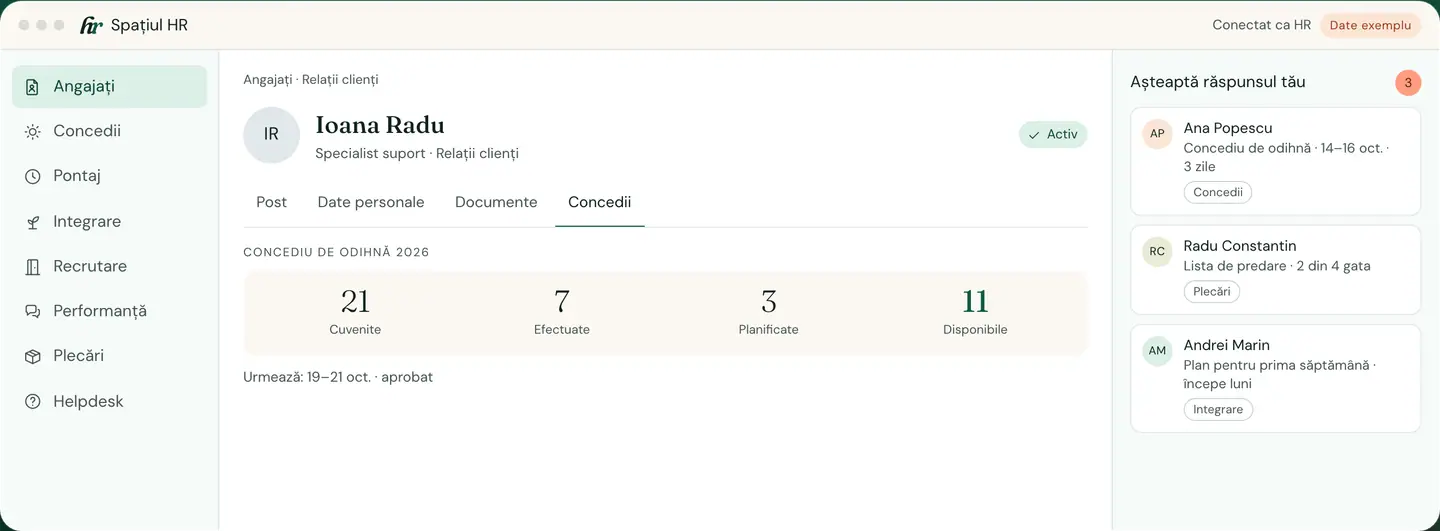
Task: Click the Performanță chat bubbles icon
Action: 33,311
